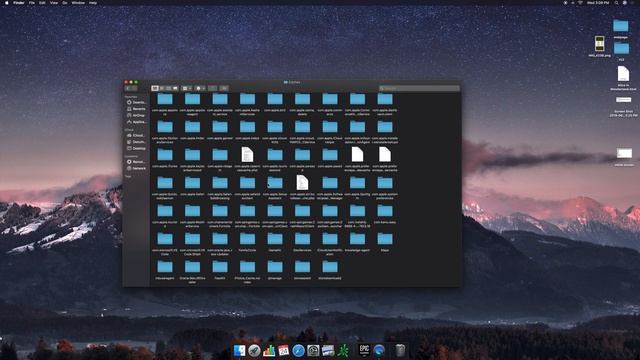Open the Go menu
The image size is (640, 360).
click(x=64, y=2)
